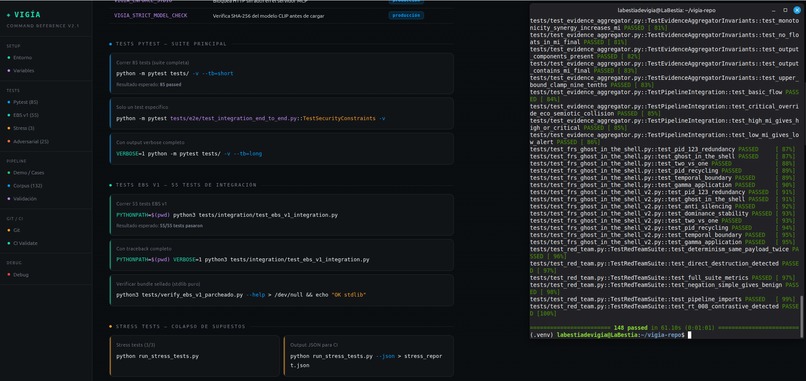Open the Debug sidebar entry
The height and width of the screenshot is (381, 806).
(x=21, y=275)
